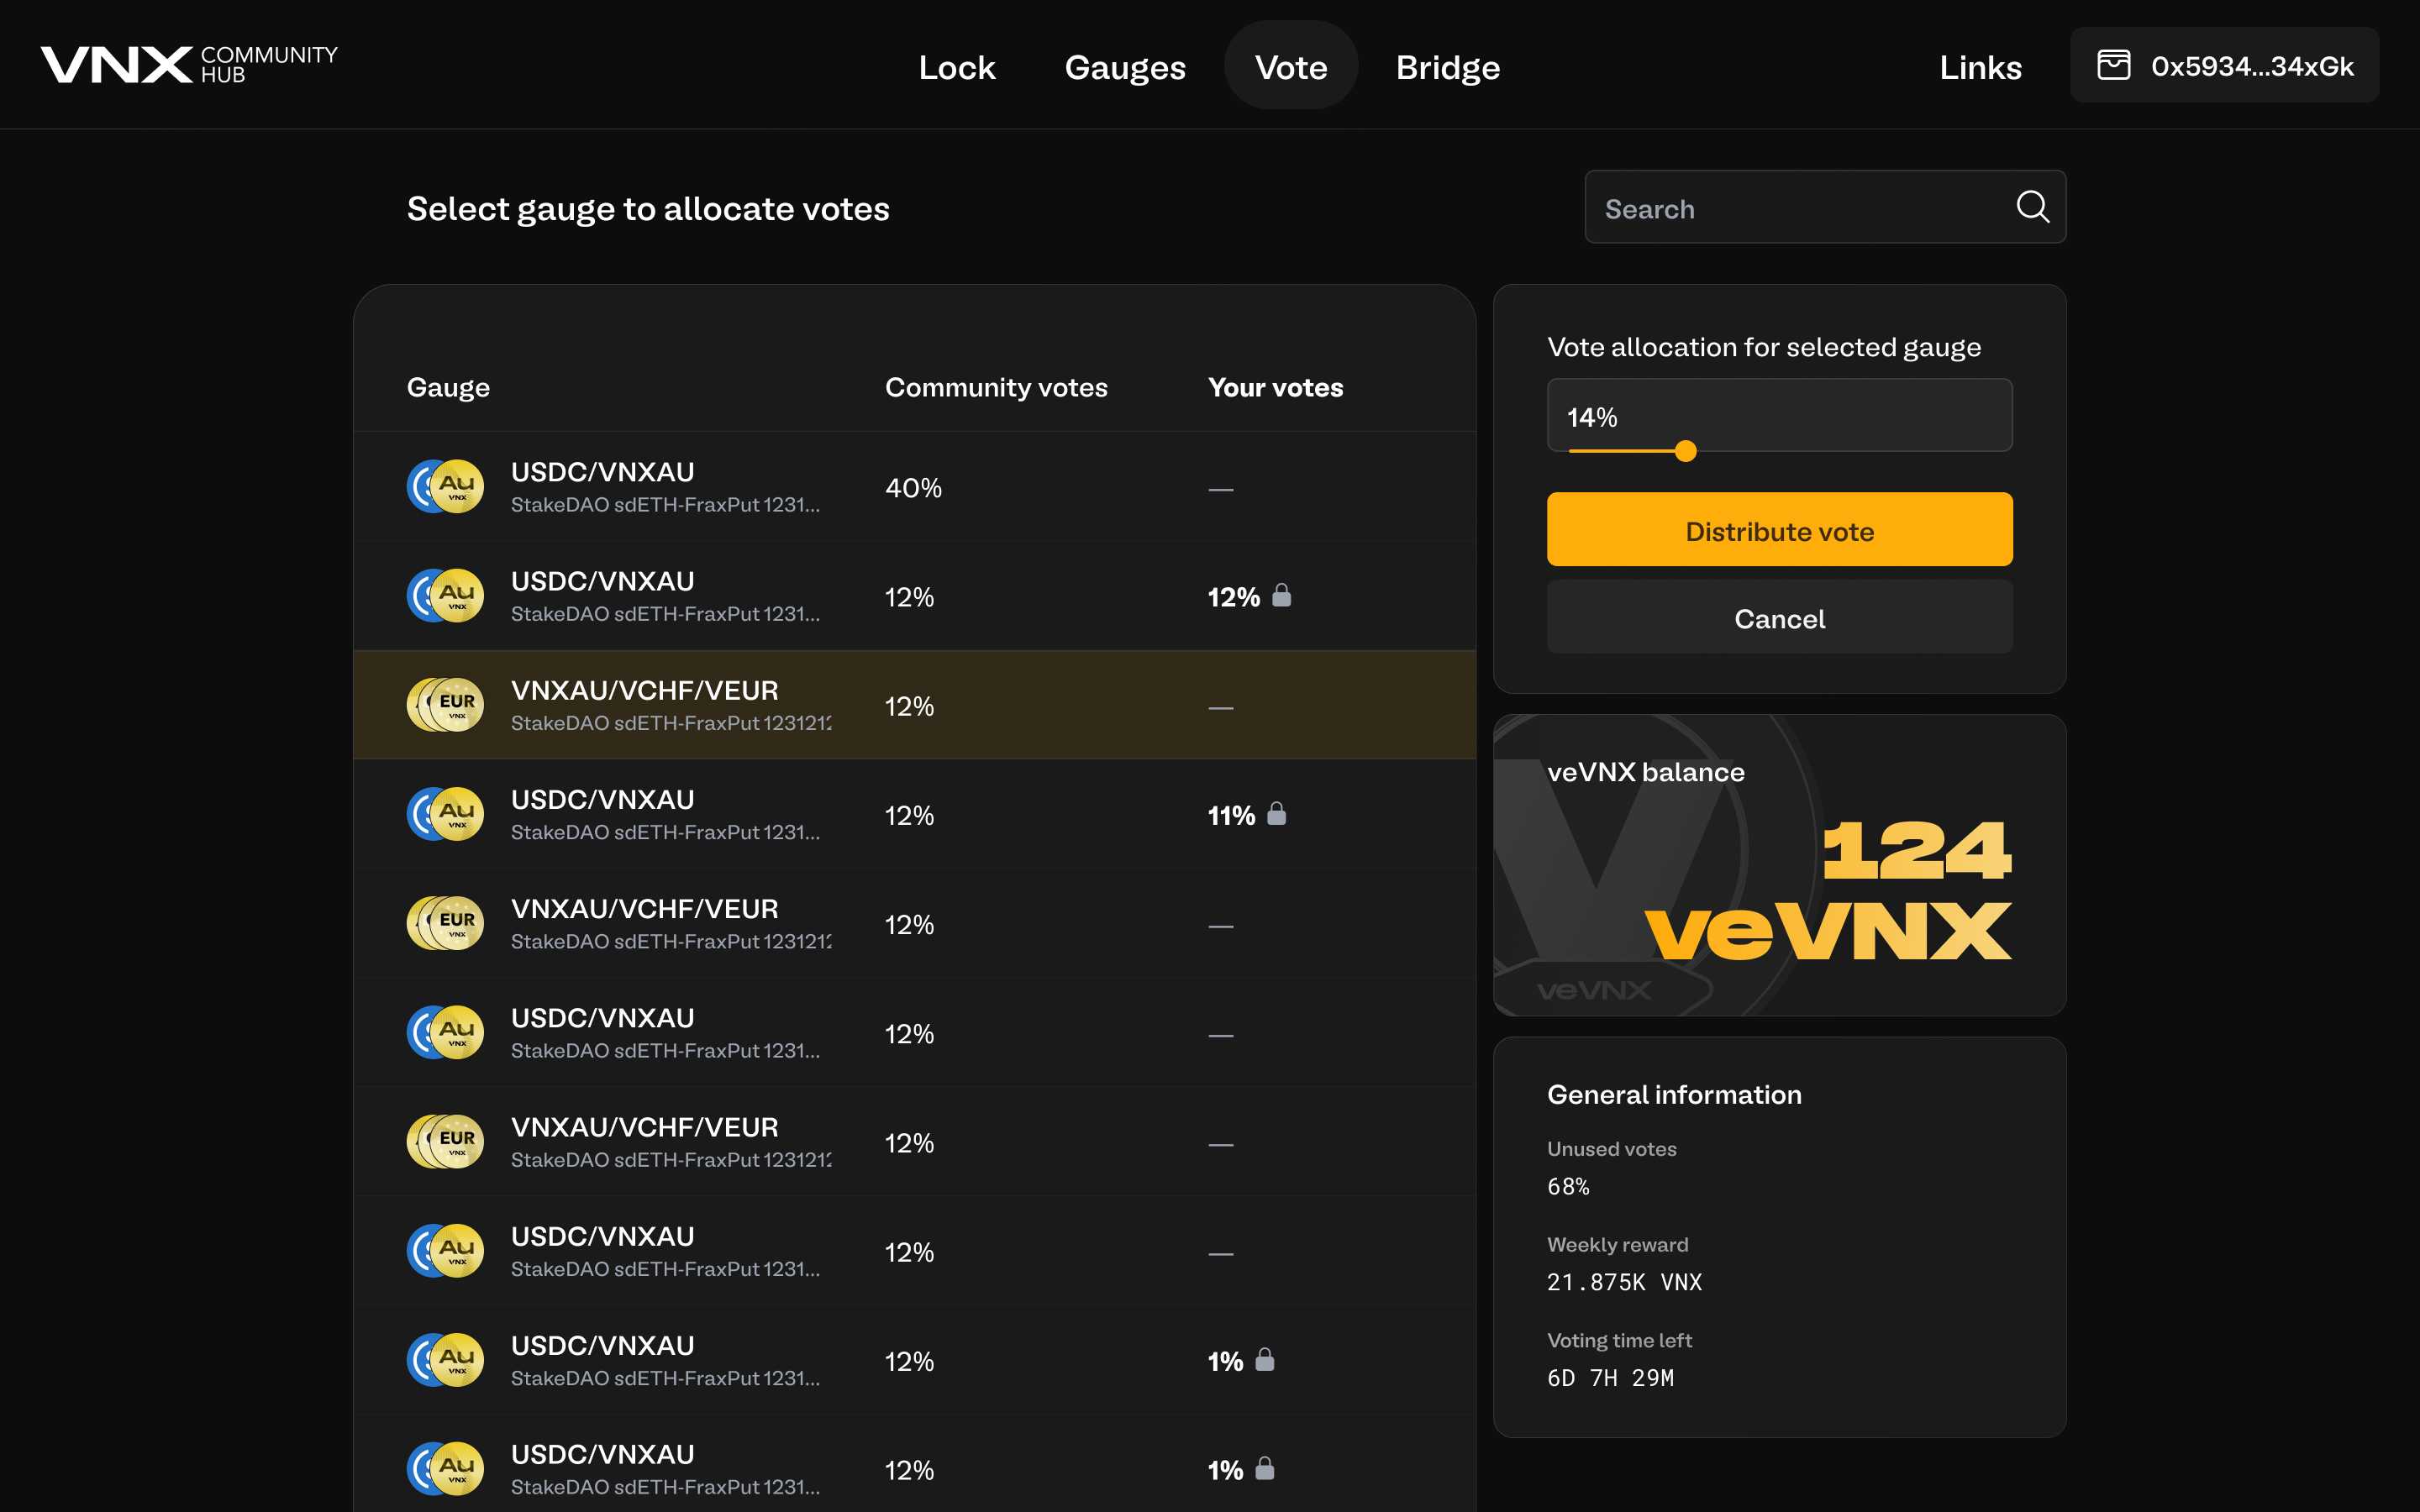
Task: Click the first USDC/VNXAU 40% coin icon
Action: coord(445,487)
